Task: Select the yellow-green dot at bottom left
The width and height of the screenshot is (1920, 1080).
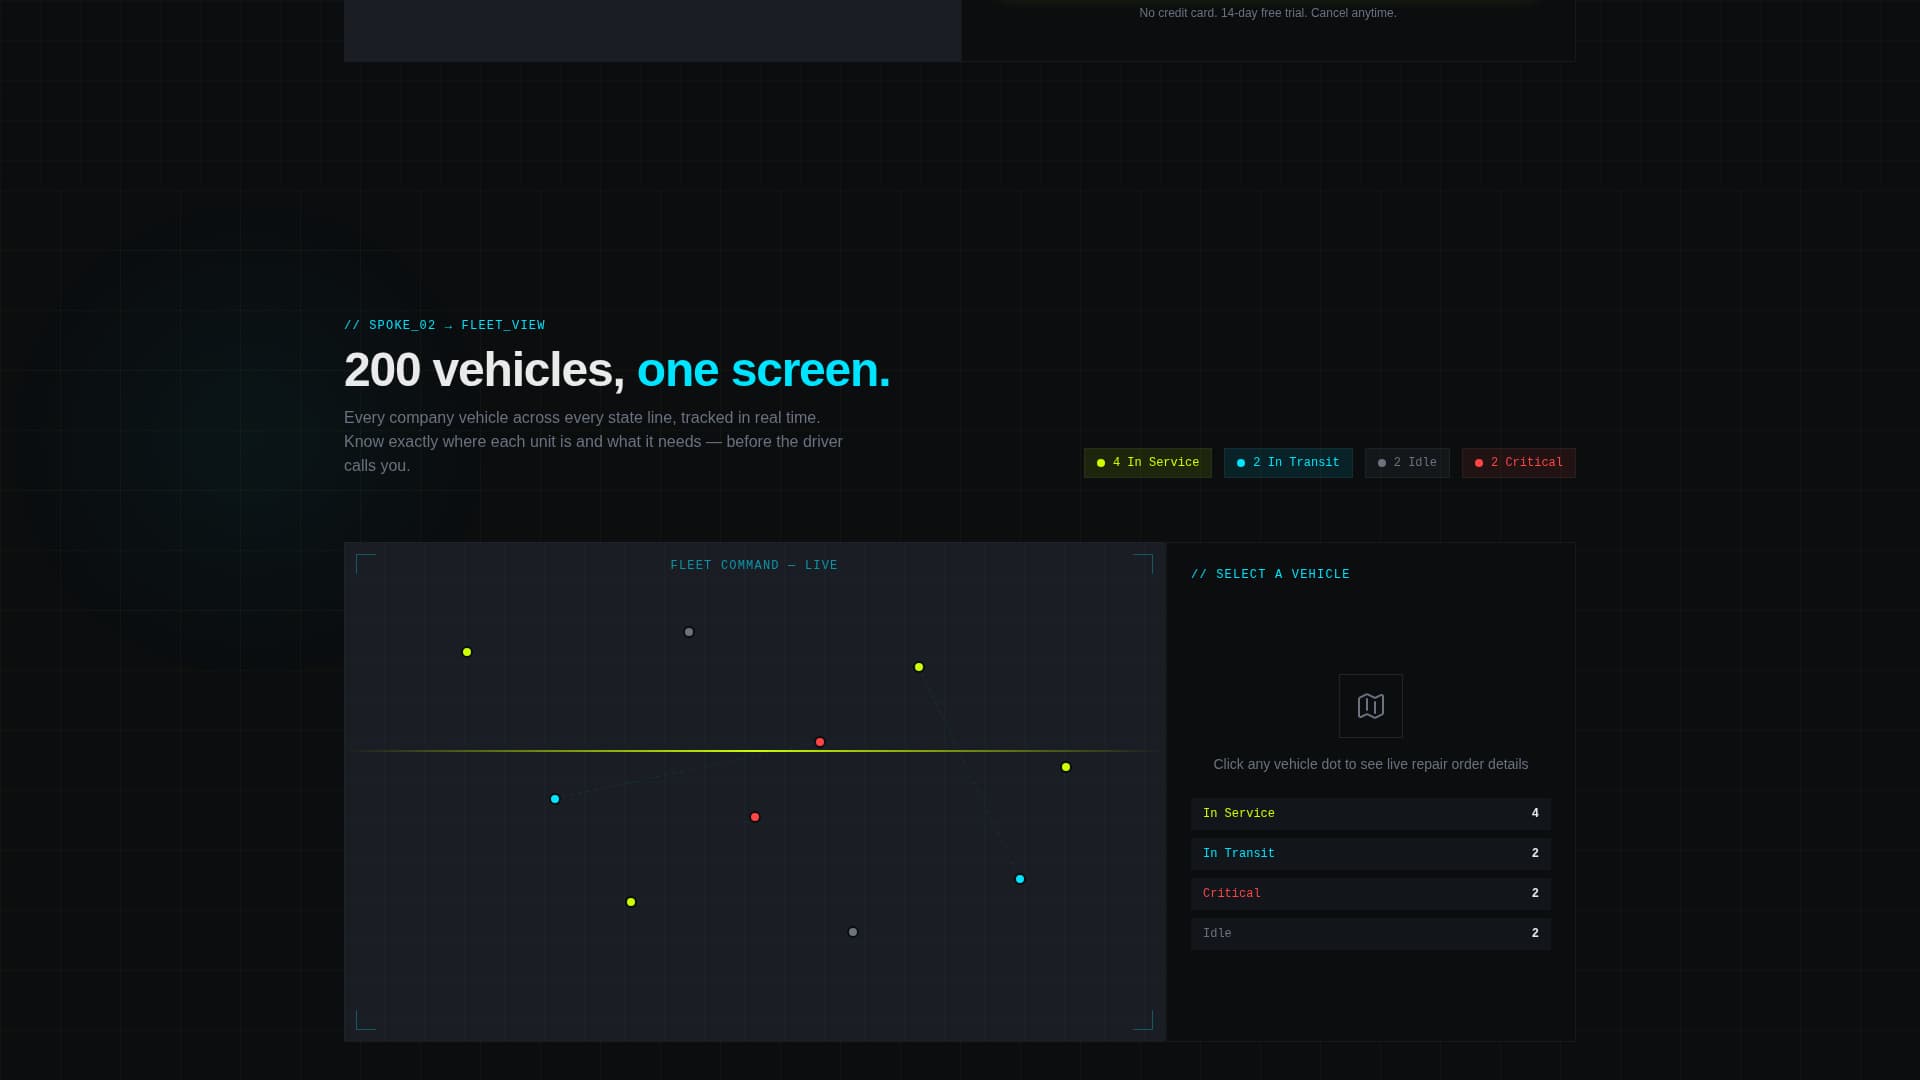Action: point(631,902)
